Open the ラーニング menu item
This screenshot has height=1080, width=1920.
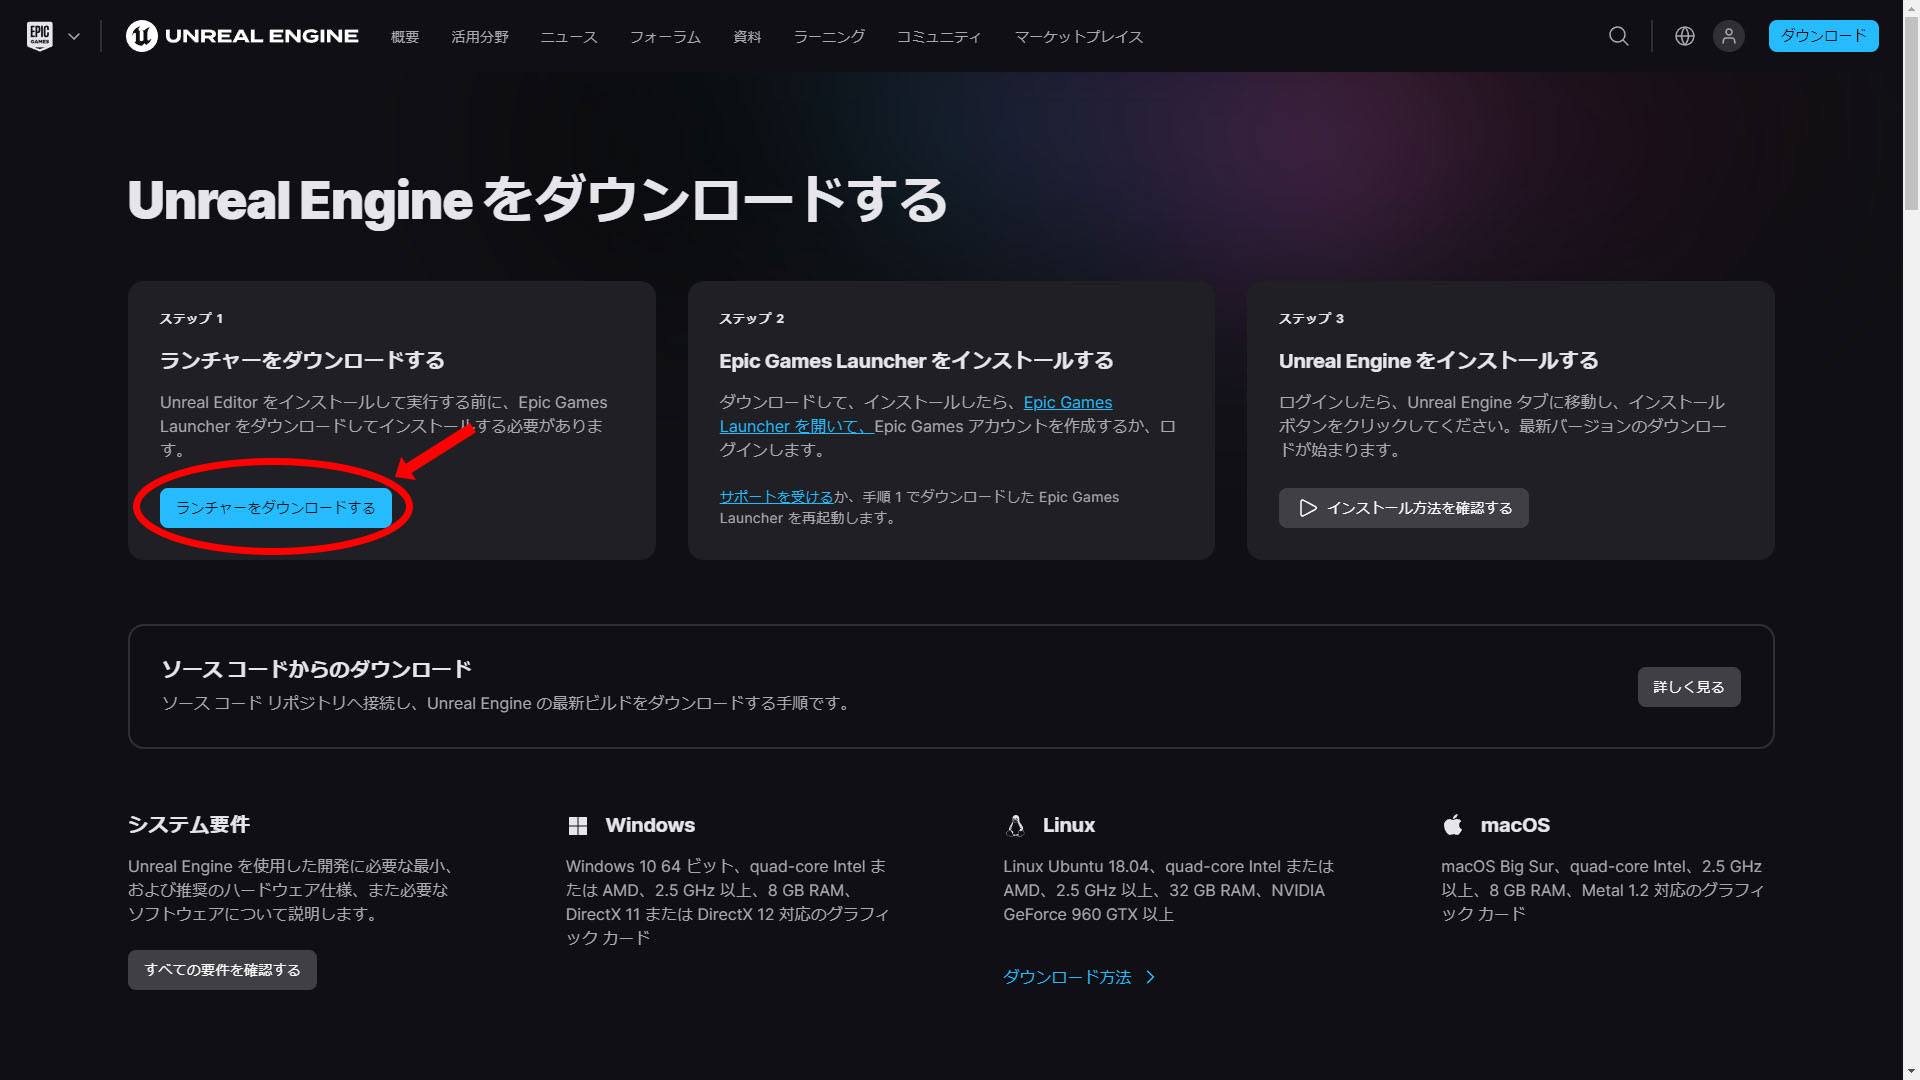point(829,37)
